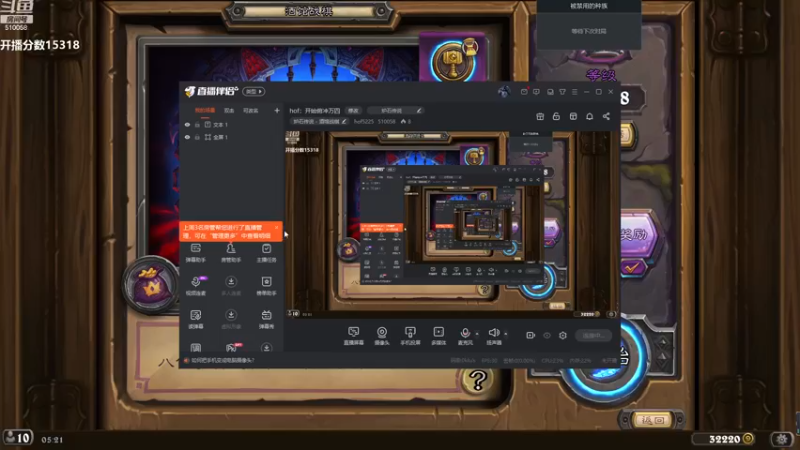
Task: Expand microphone options arrow
Action: 477,334
